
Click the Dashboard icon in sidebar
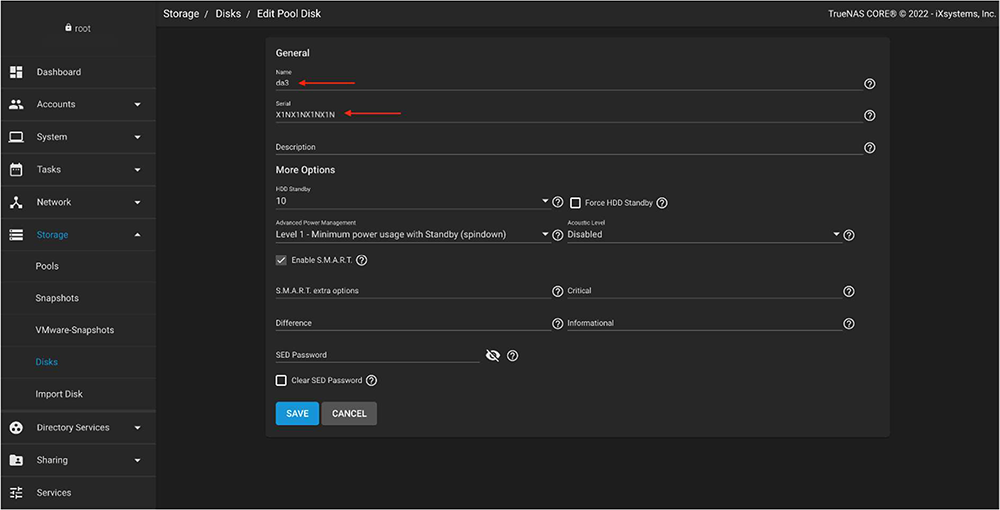[16, 72]
